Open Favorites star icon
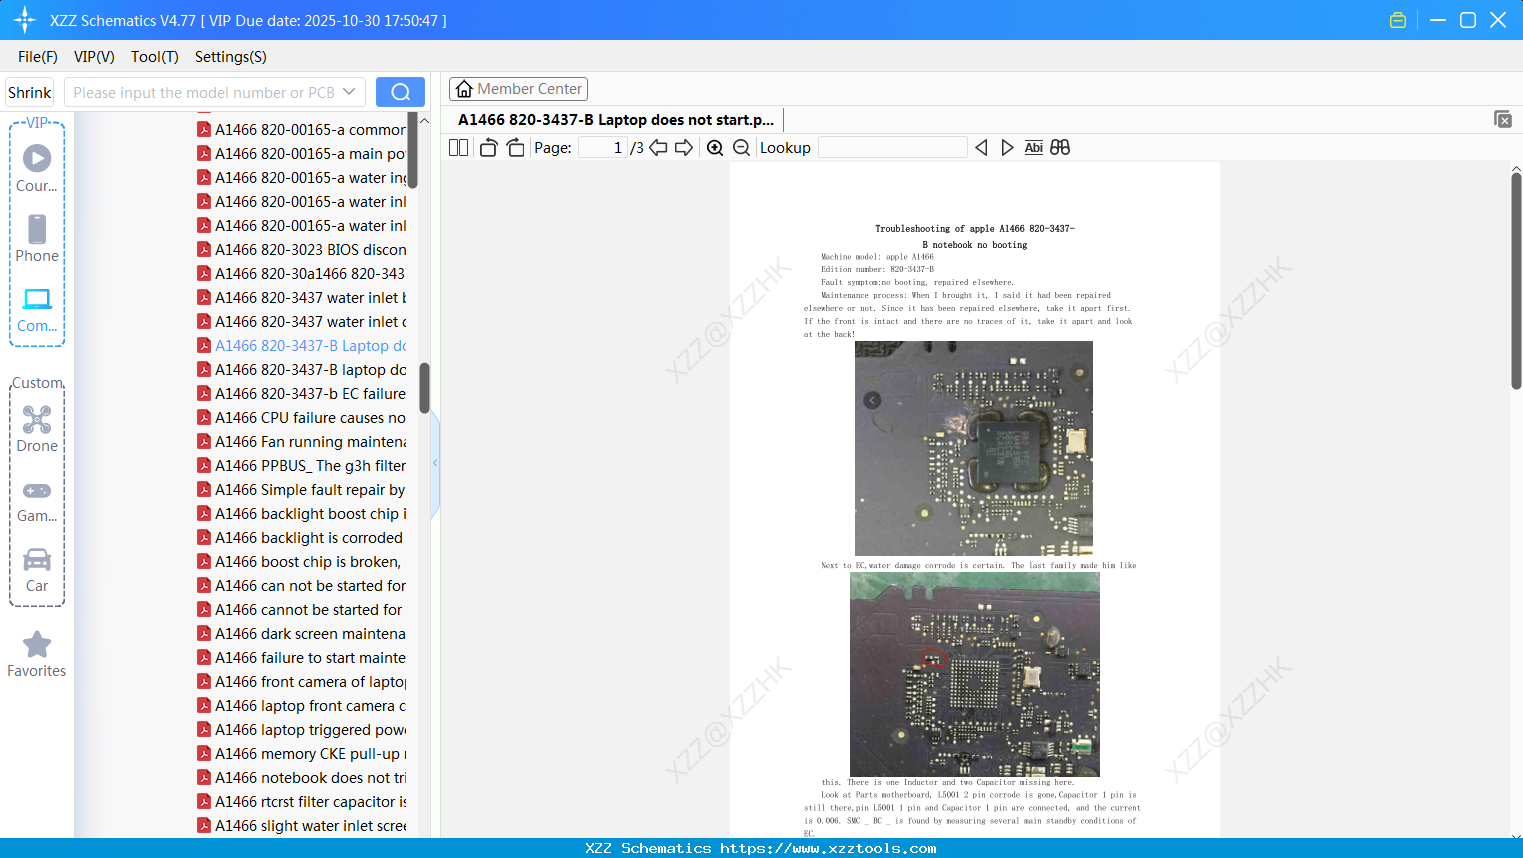1523x858 pixels. click(x=37, y=654)
